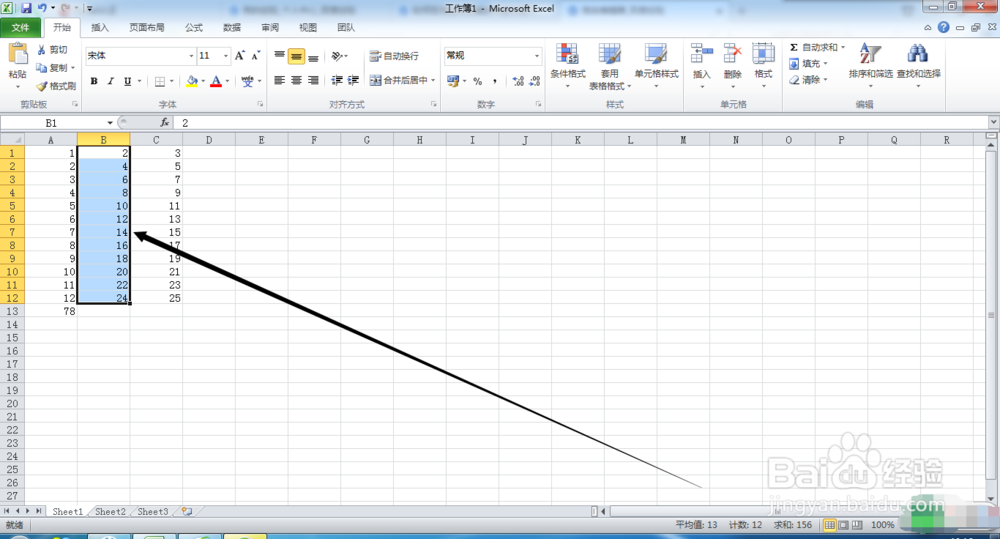Select column D header
This screenshot has width=1000, height=539.
point(209,140)
